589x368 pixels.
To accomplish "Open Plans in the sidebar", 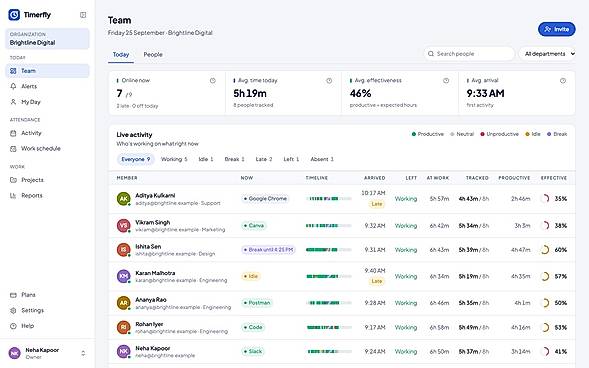I will (47, 295).
